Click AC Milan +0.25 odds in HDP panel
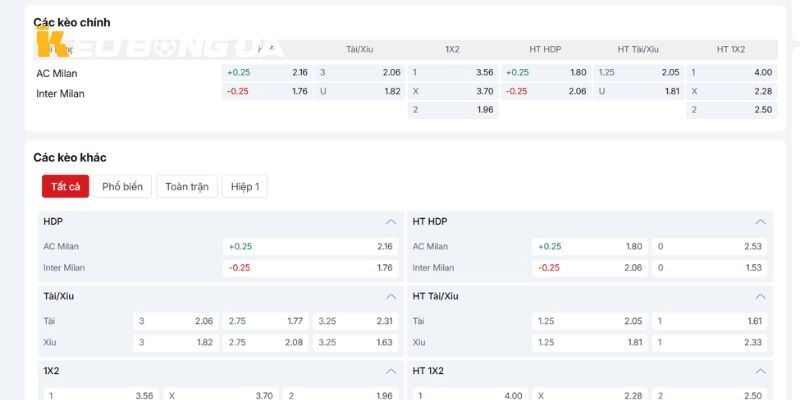The image size is (800, 400). [310, 246]
